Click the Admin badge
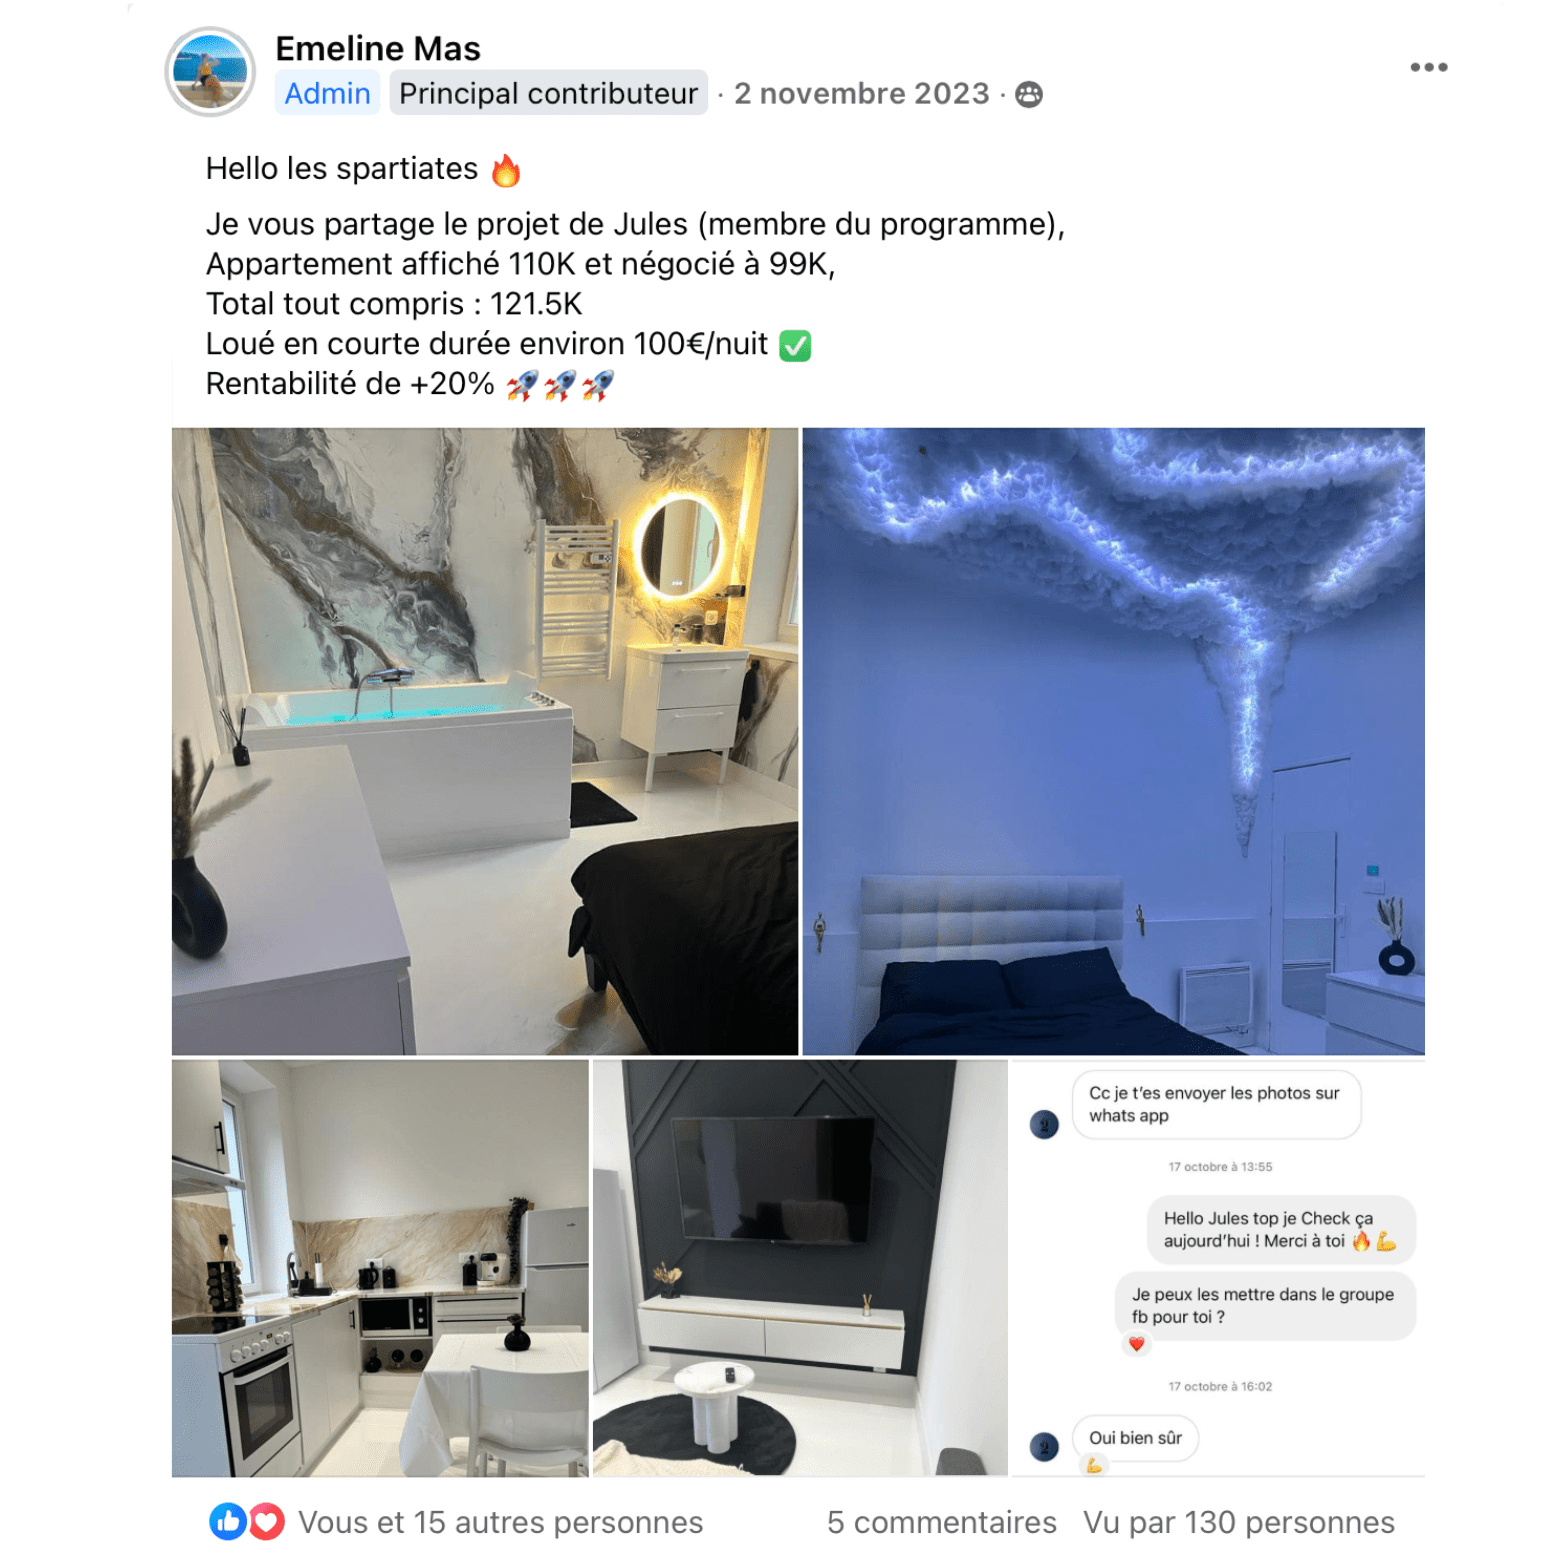Viewport: 1563px width, 1563px height. (327, 93)
